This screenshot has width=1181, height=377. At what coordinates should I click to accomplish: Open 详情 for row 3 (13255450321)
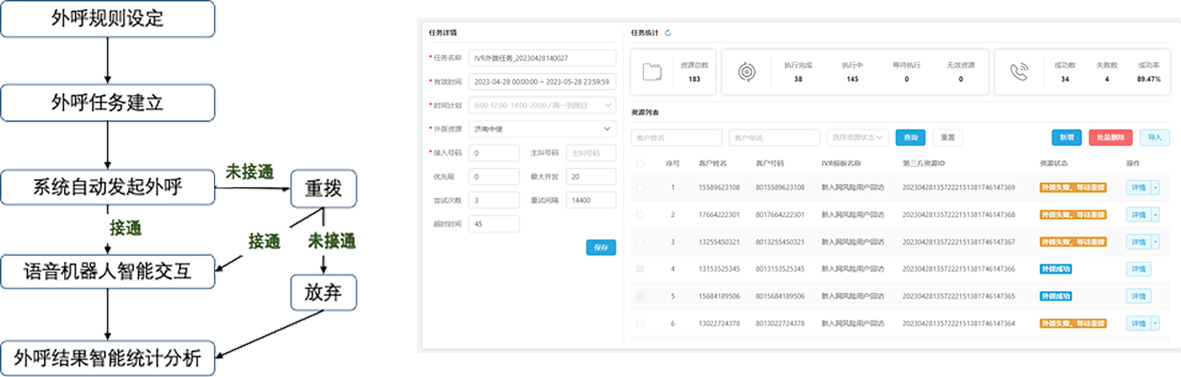pyautogui.click(x=1138, y=242)
